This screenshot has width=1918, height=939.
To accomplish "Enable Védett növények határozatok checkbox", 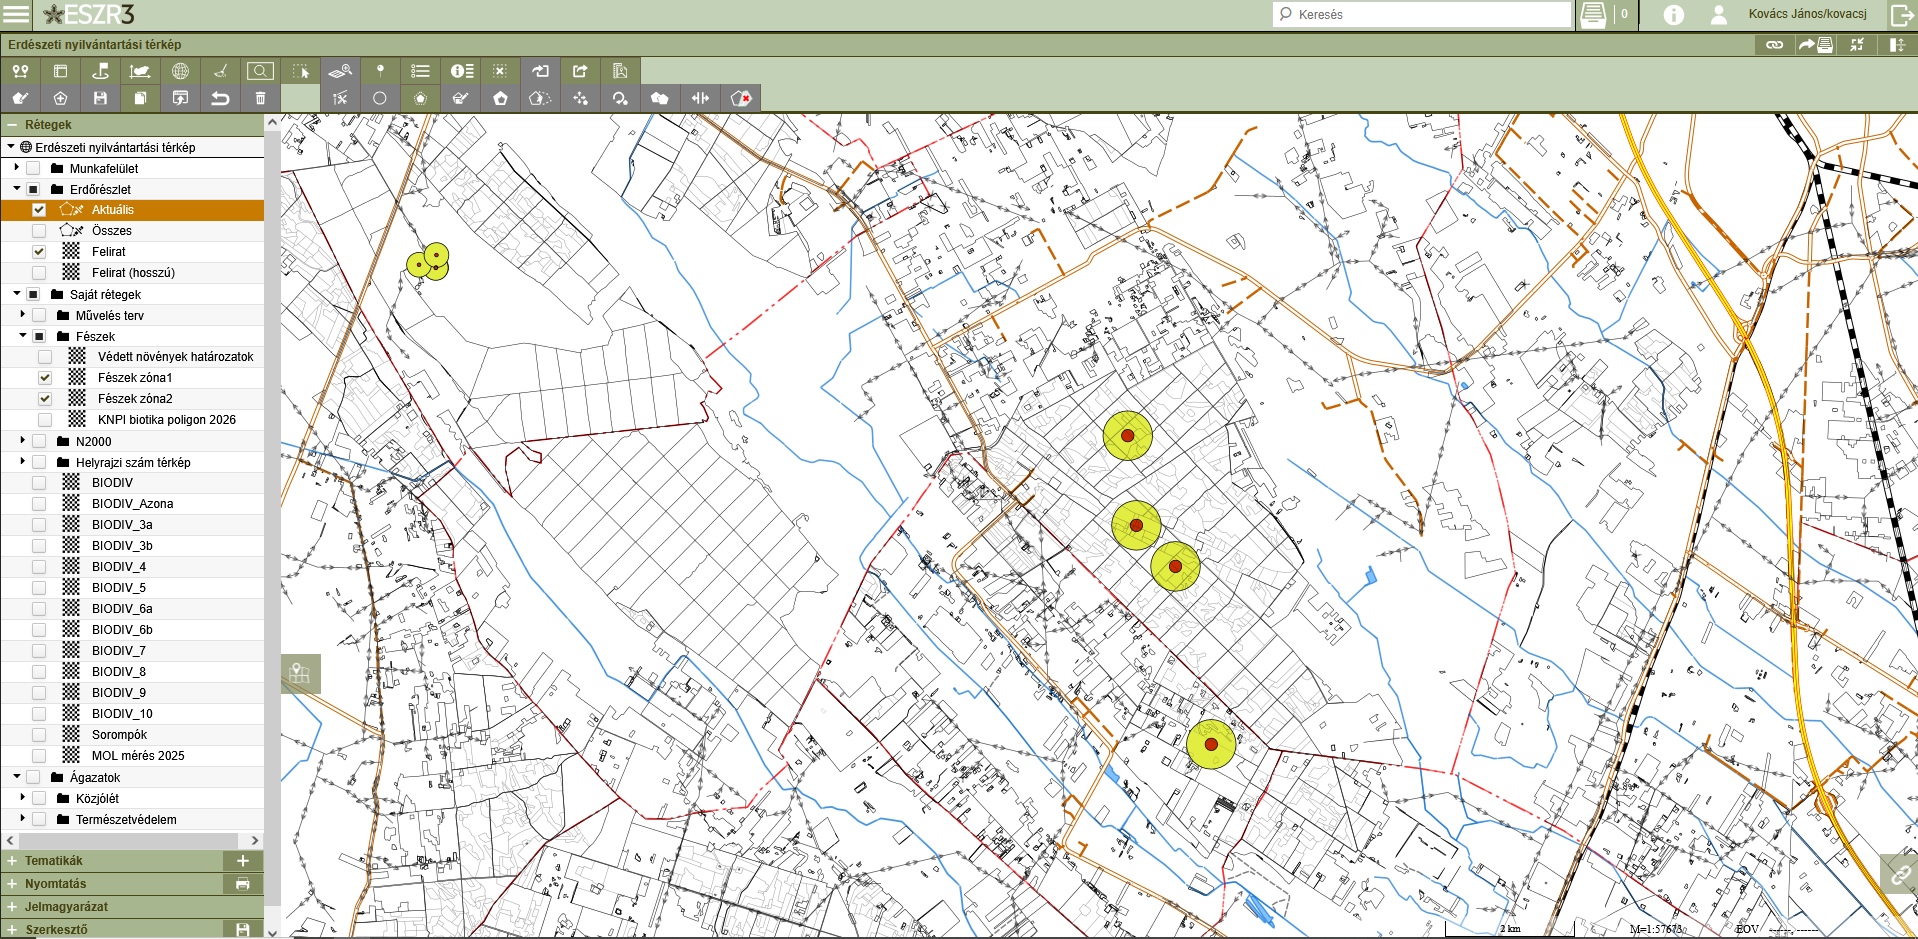I will (45, 357).
